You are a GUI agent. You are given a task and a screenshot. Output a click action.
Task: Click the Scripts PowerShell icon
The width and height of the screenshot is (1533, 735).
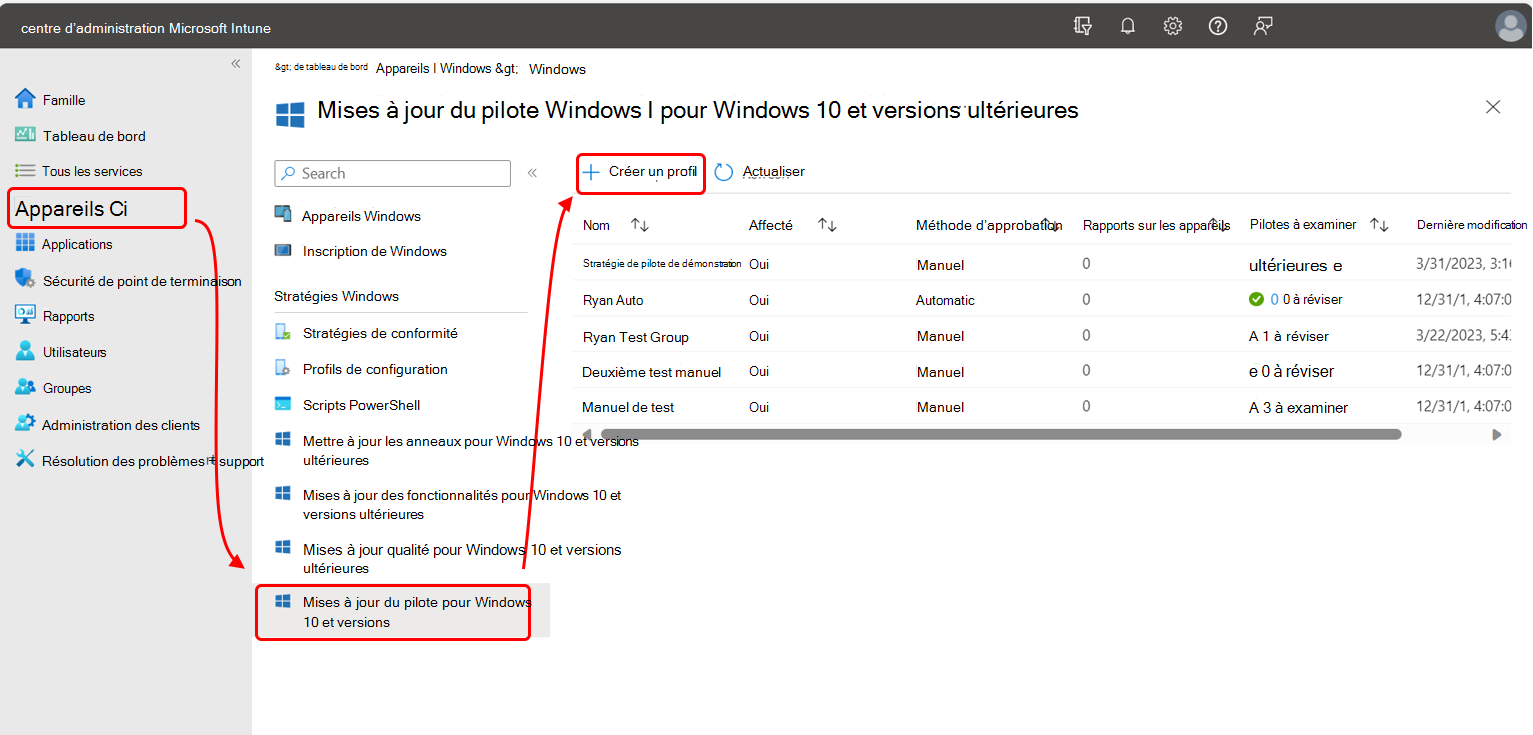click(x=283, y=404)
